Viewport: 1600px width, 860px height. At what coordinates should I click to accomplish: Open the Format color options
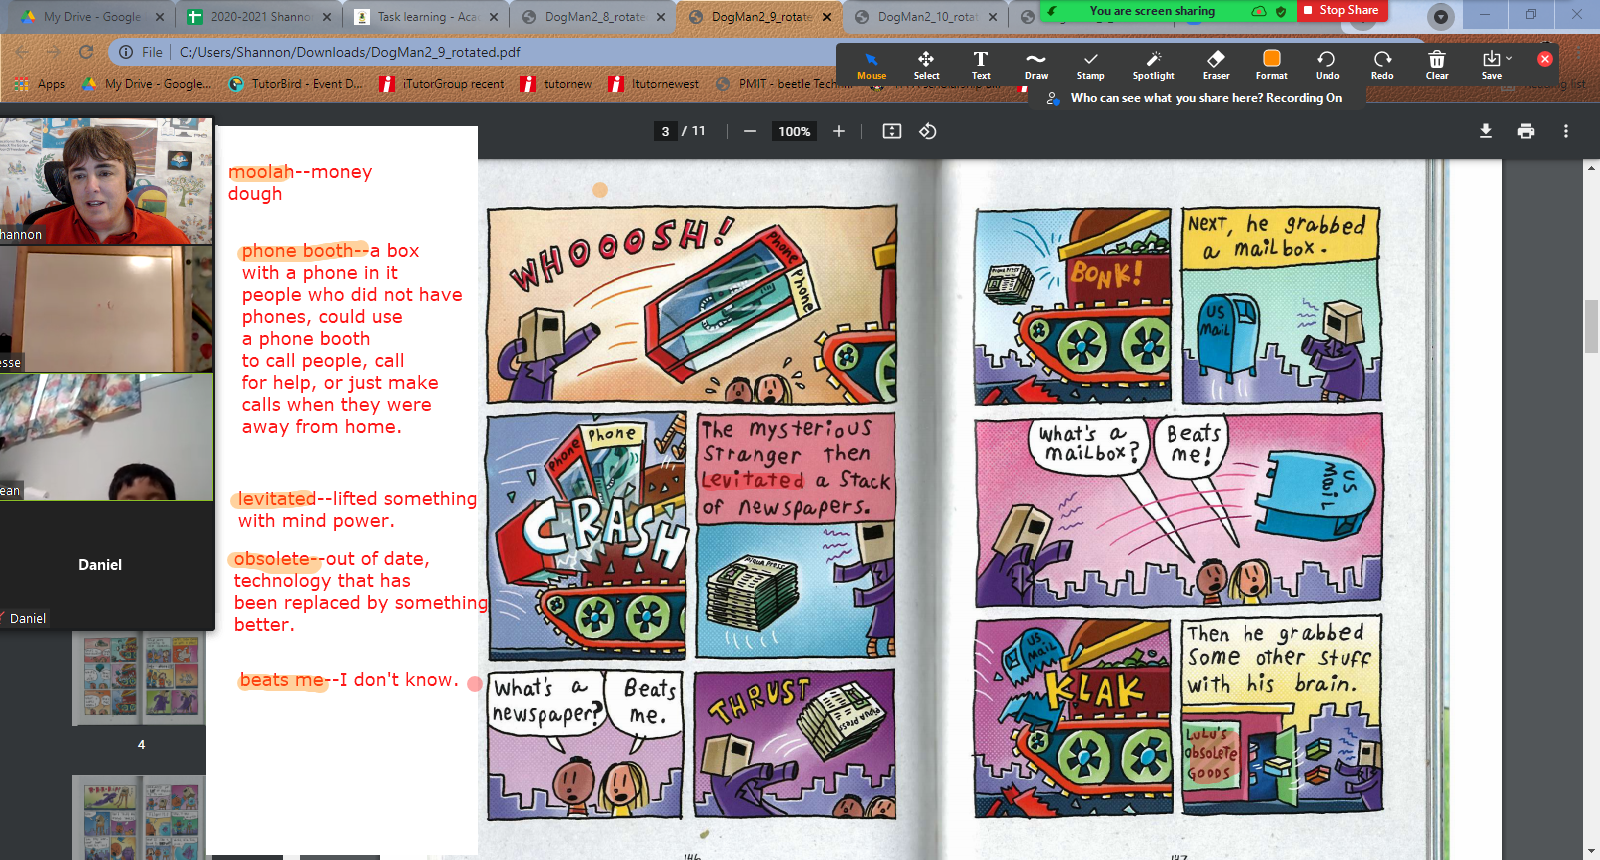coord(1272,66)
